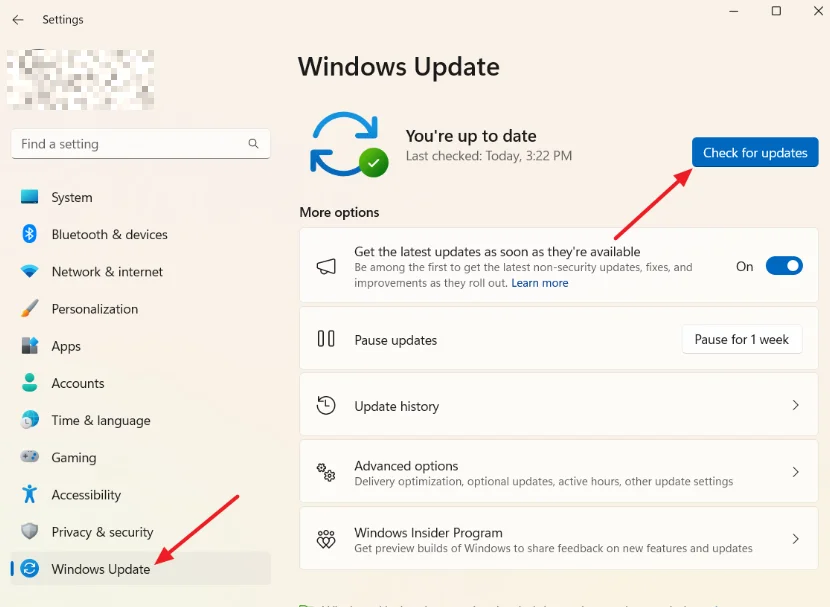
Task: Click the Windows Insider Program hearts icon
Action: (x=326, y=539)
